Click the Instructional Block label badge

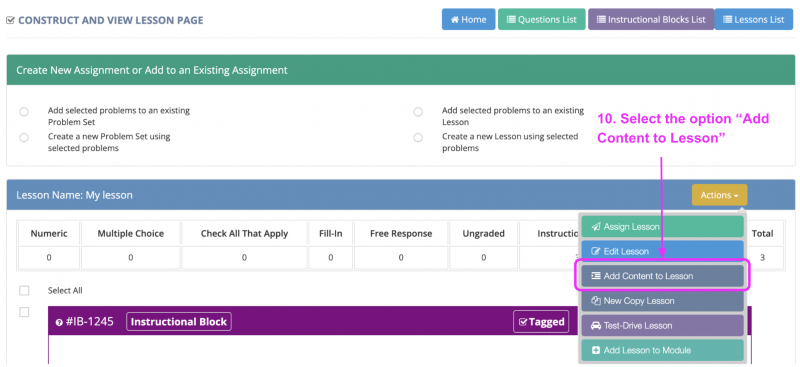click(x=179, y=322)
